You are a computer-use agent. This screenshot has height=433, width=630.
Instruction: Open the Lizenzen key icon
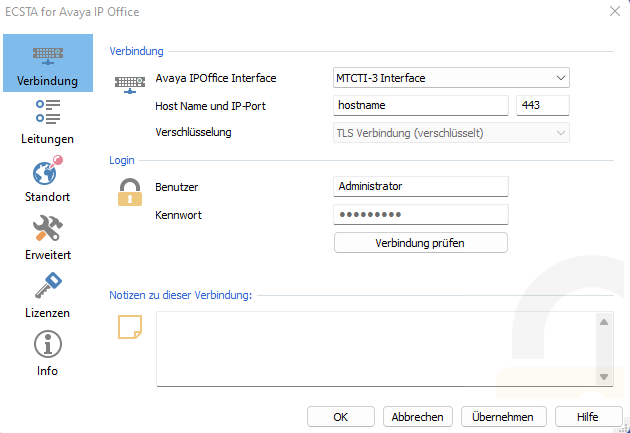tap(47, 287)
